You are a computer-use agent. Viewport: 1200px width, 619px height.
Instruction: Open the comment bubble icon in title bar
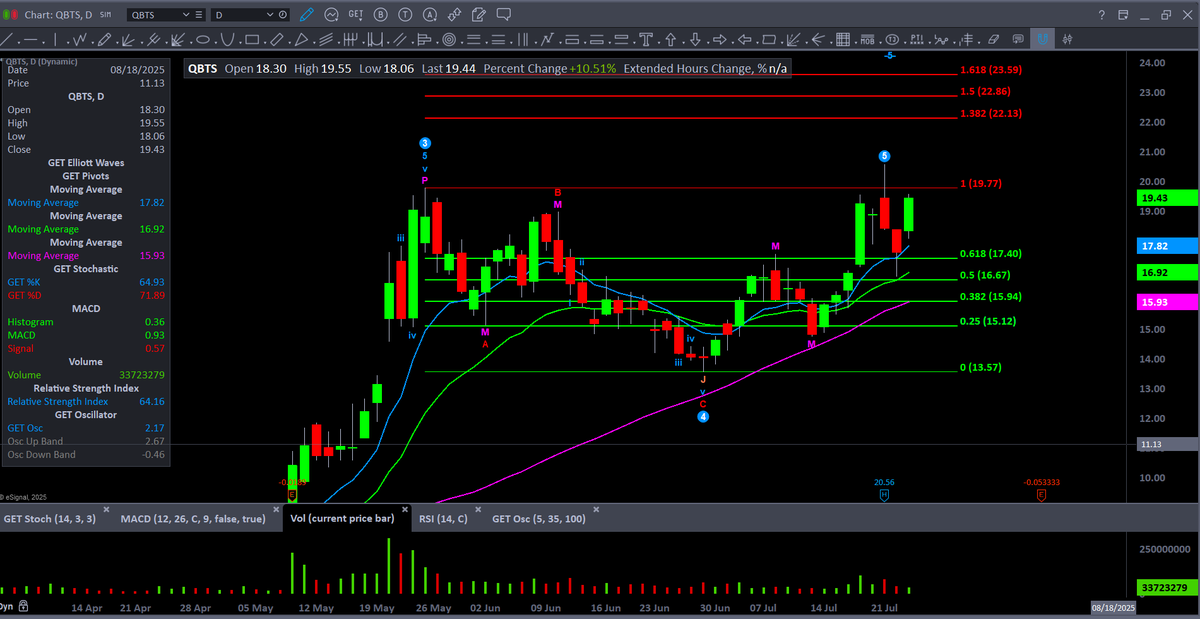(x=503, y=15)
